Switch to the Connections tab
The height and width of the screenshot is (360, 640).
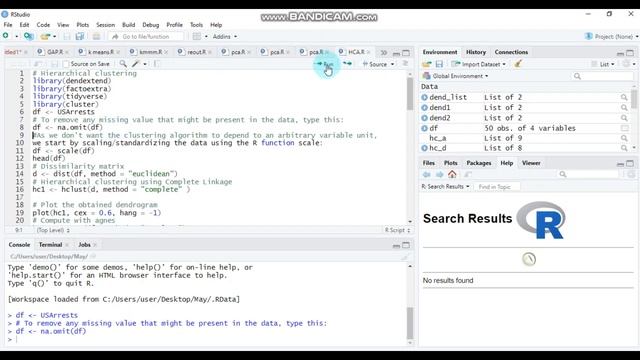tap(511, 52)
